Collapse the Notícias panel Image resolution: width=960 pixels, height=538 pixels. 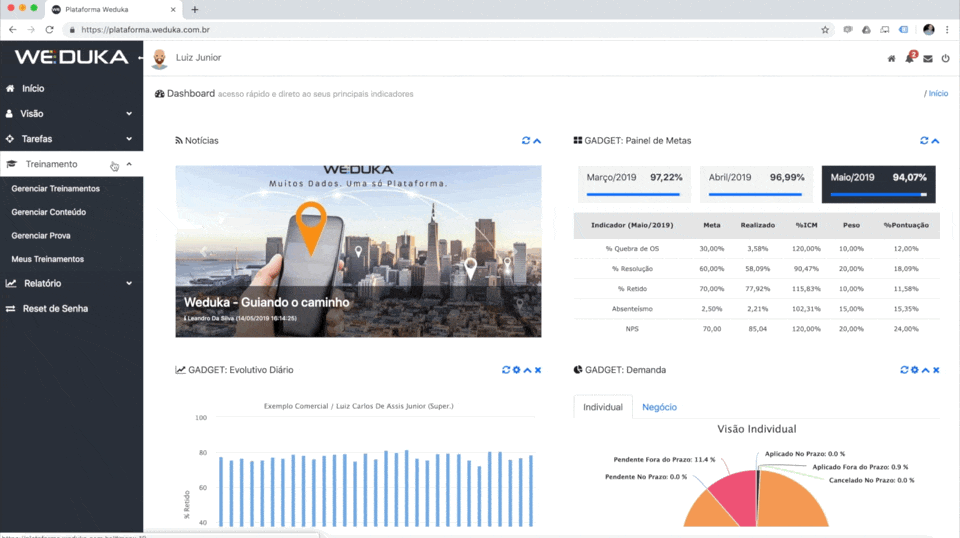point(537,141)
